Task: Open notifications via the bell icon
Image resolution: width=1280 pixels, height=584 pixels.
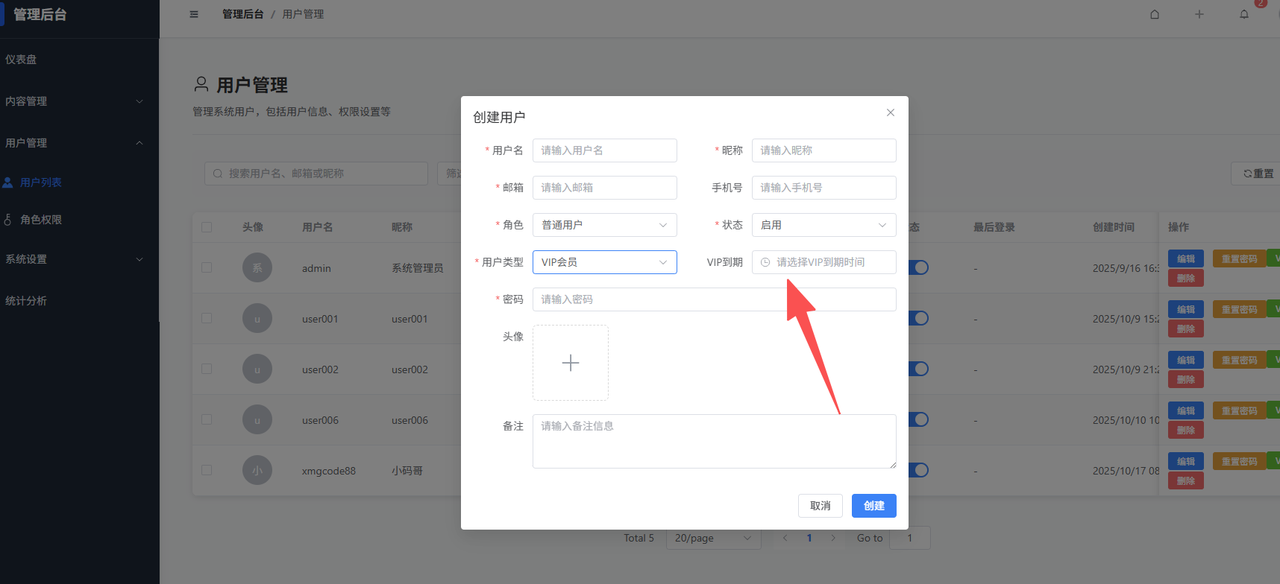Action: coord(1244,14)
